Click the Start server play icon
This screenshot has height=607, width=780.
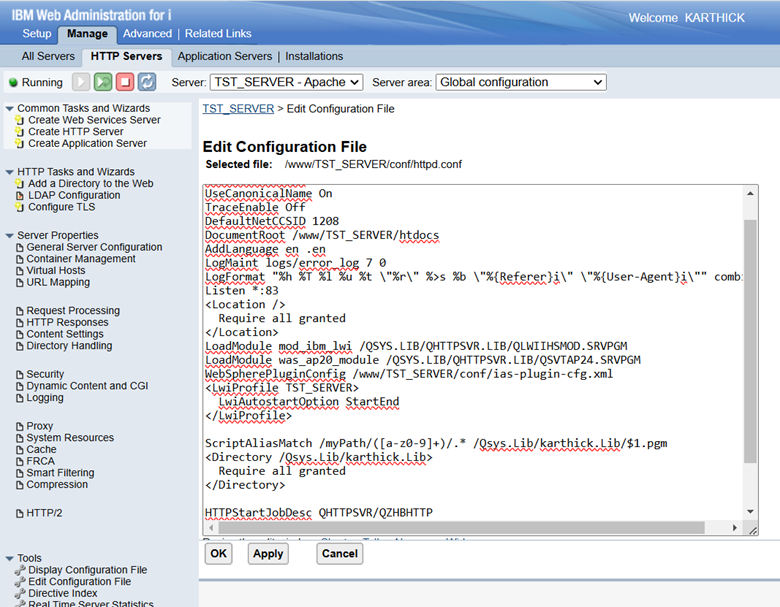coord(81,82)
